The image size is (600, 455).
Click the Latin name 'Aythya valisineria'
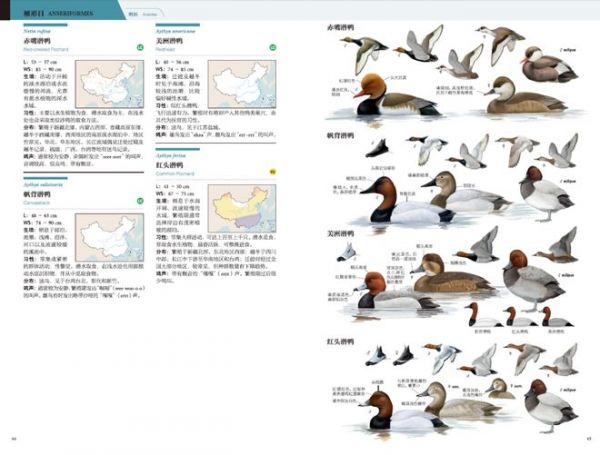[42, 184]
